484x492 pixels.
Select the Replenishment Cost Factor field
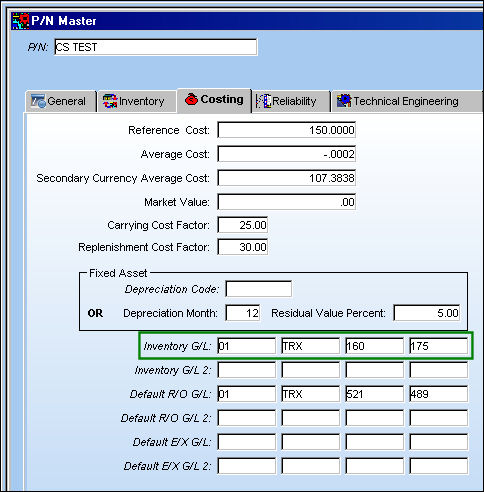243,247
